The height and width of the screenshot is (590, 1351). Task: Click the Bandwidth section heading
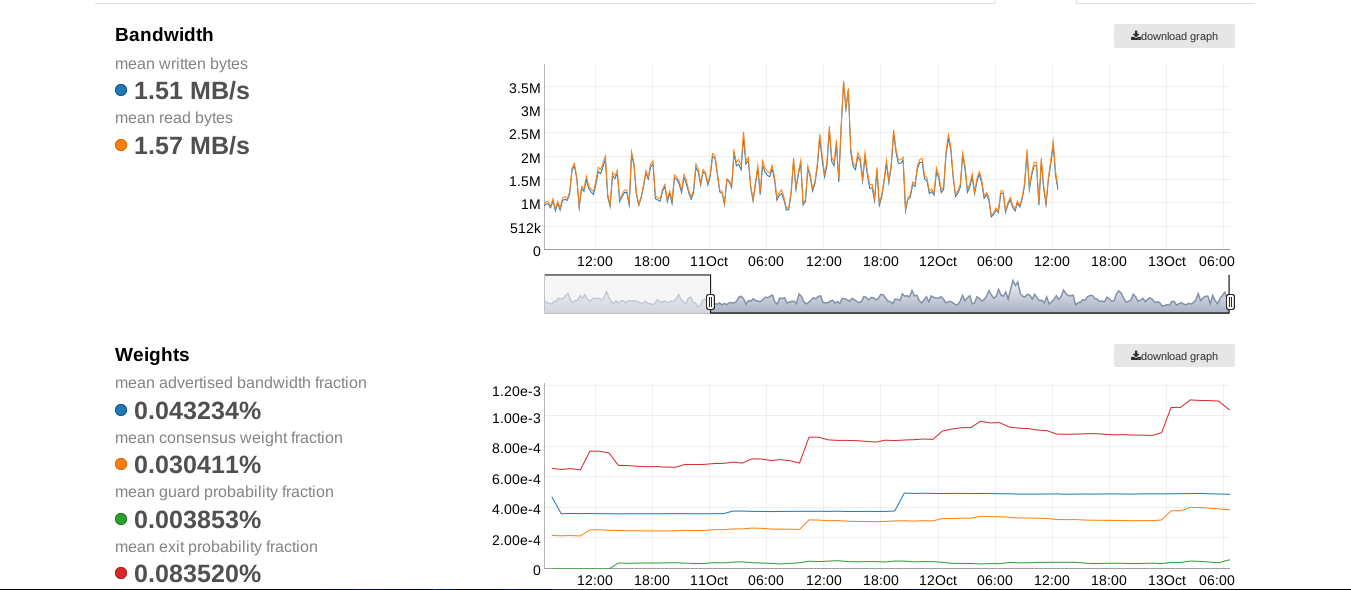point(164,35)
